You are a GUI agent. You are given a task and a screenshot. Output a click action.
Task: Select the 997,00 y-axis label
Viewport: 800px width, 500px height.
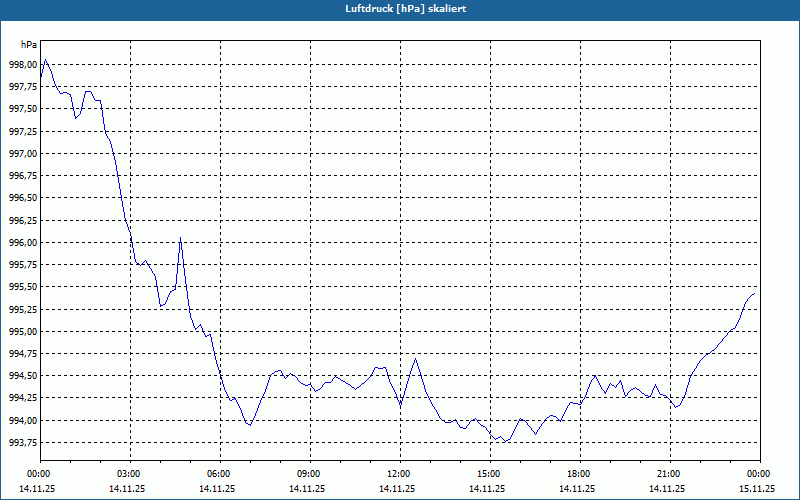pos(22,153)
